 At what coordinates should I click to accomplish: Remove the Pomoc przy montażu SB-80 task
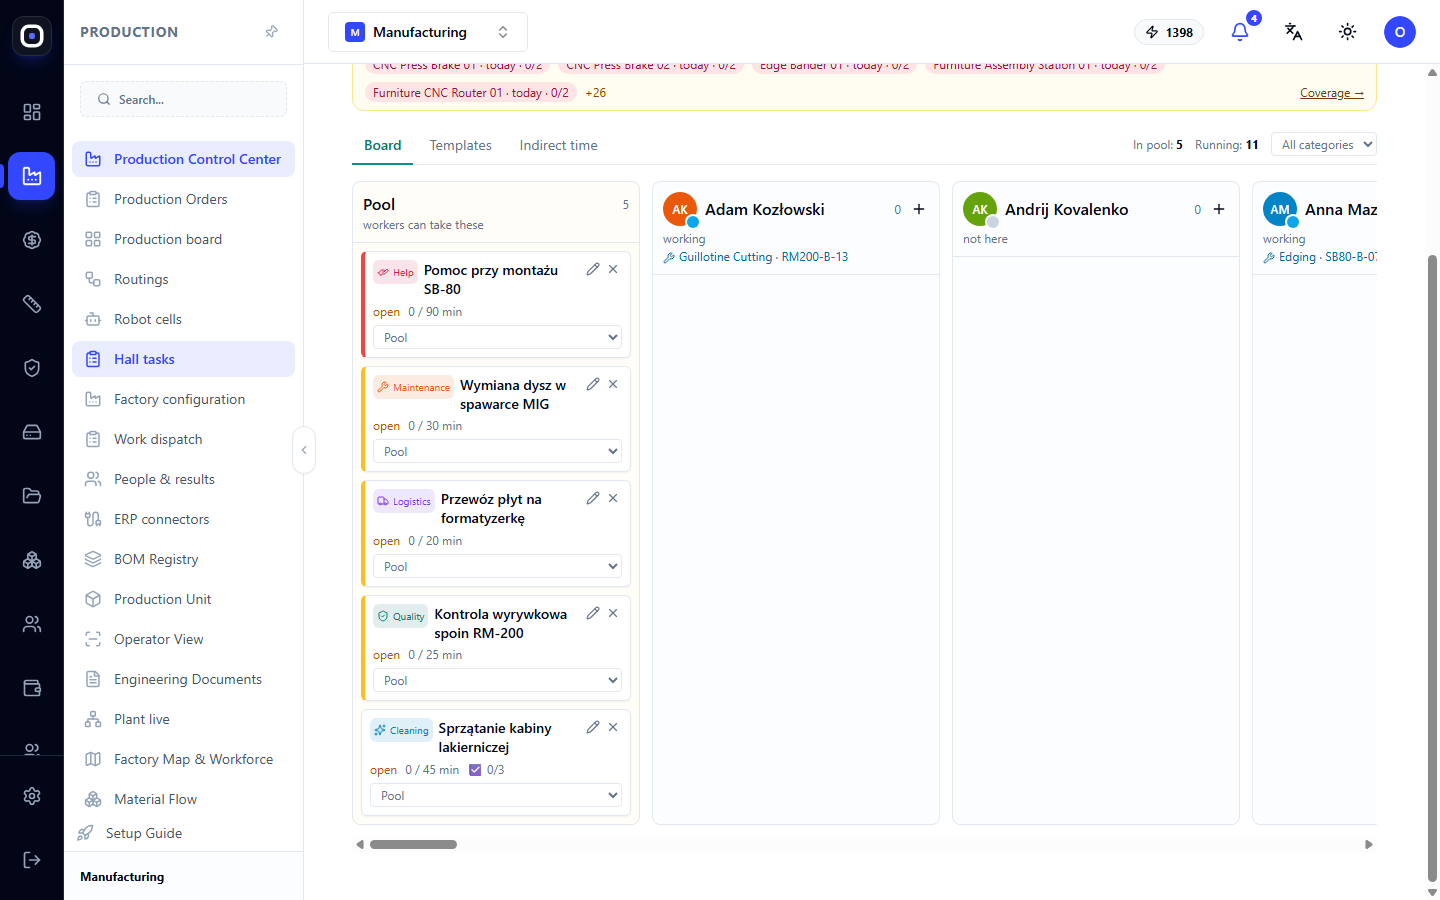[x=613, y=269]
